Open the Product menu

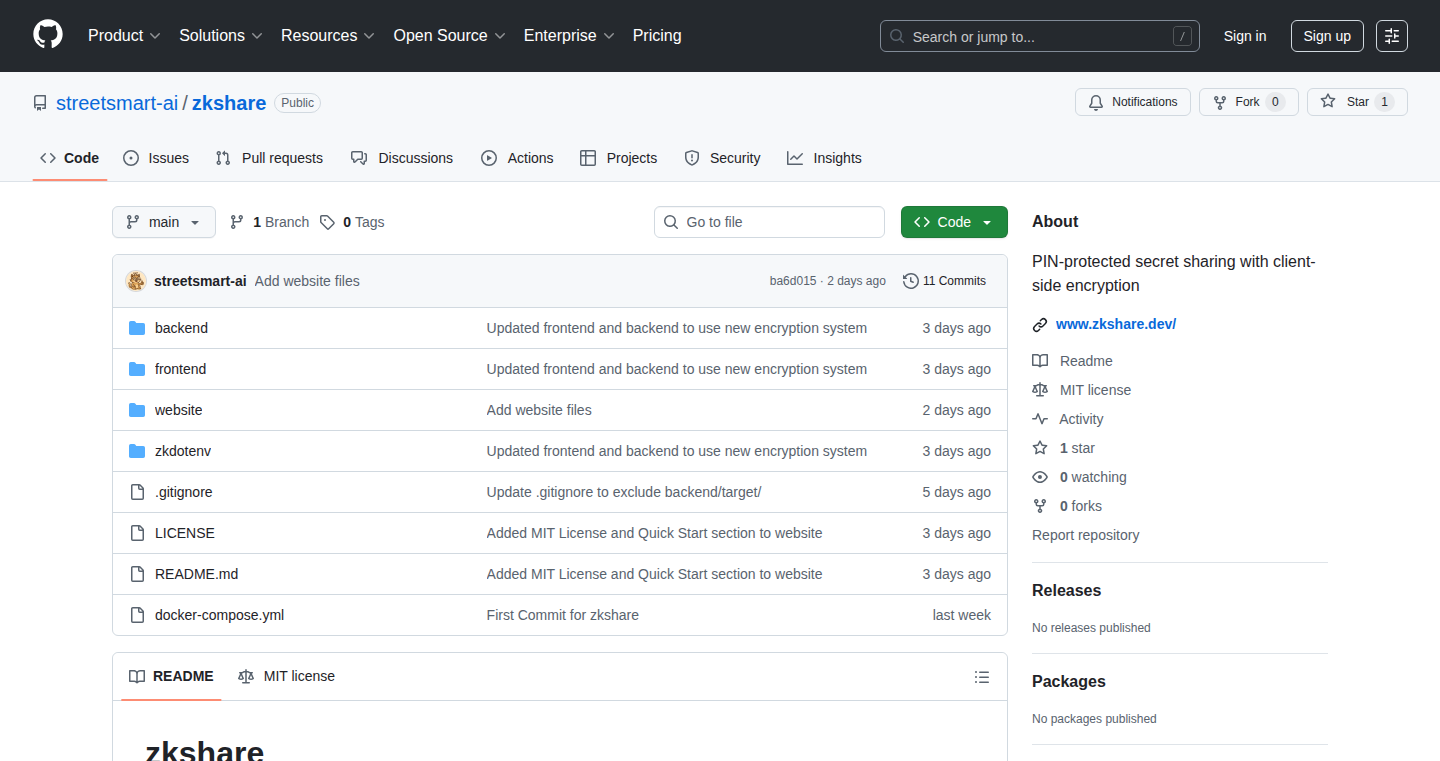[124, 36]
